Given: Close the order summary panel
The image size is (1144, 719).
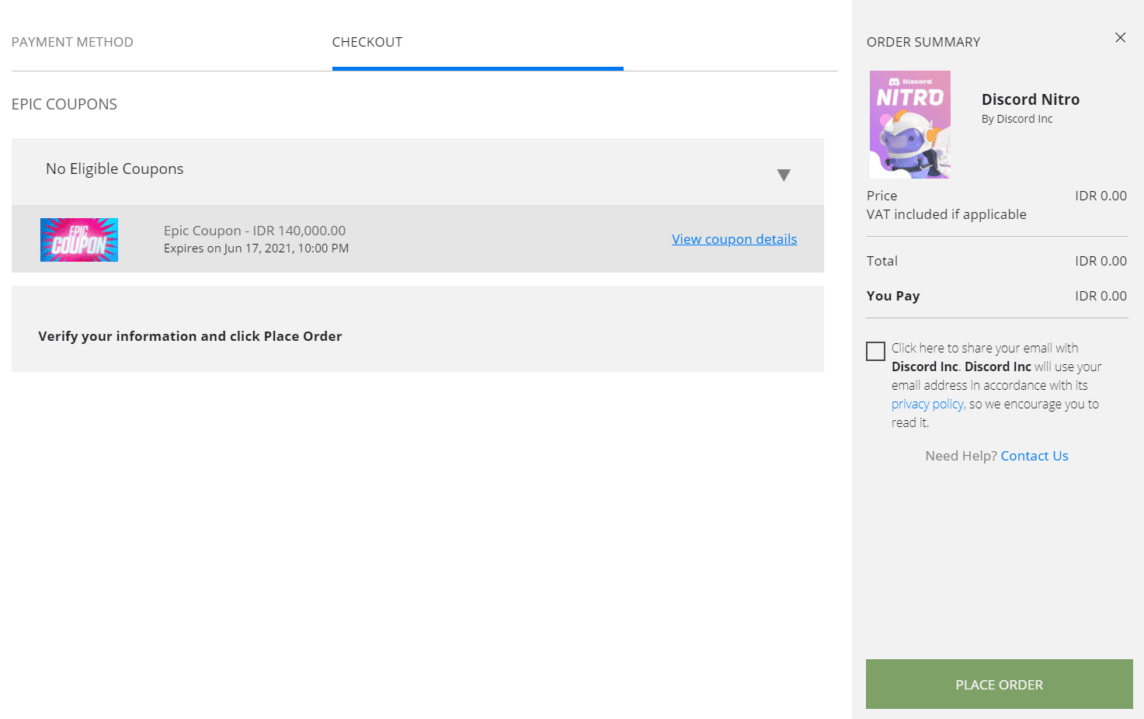Looking at the screenshot, I should (x=1120, y=37).
